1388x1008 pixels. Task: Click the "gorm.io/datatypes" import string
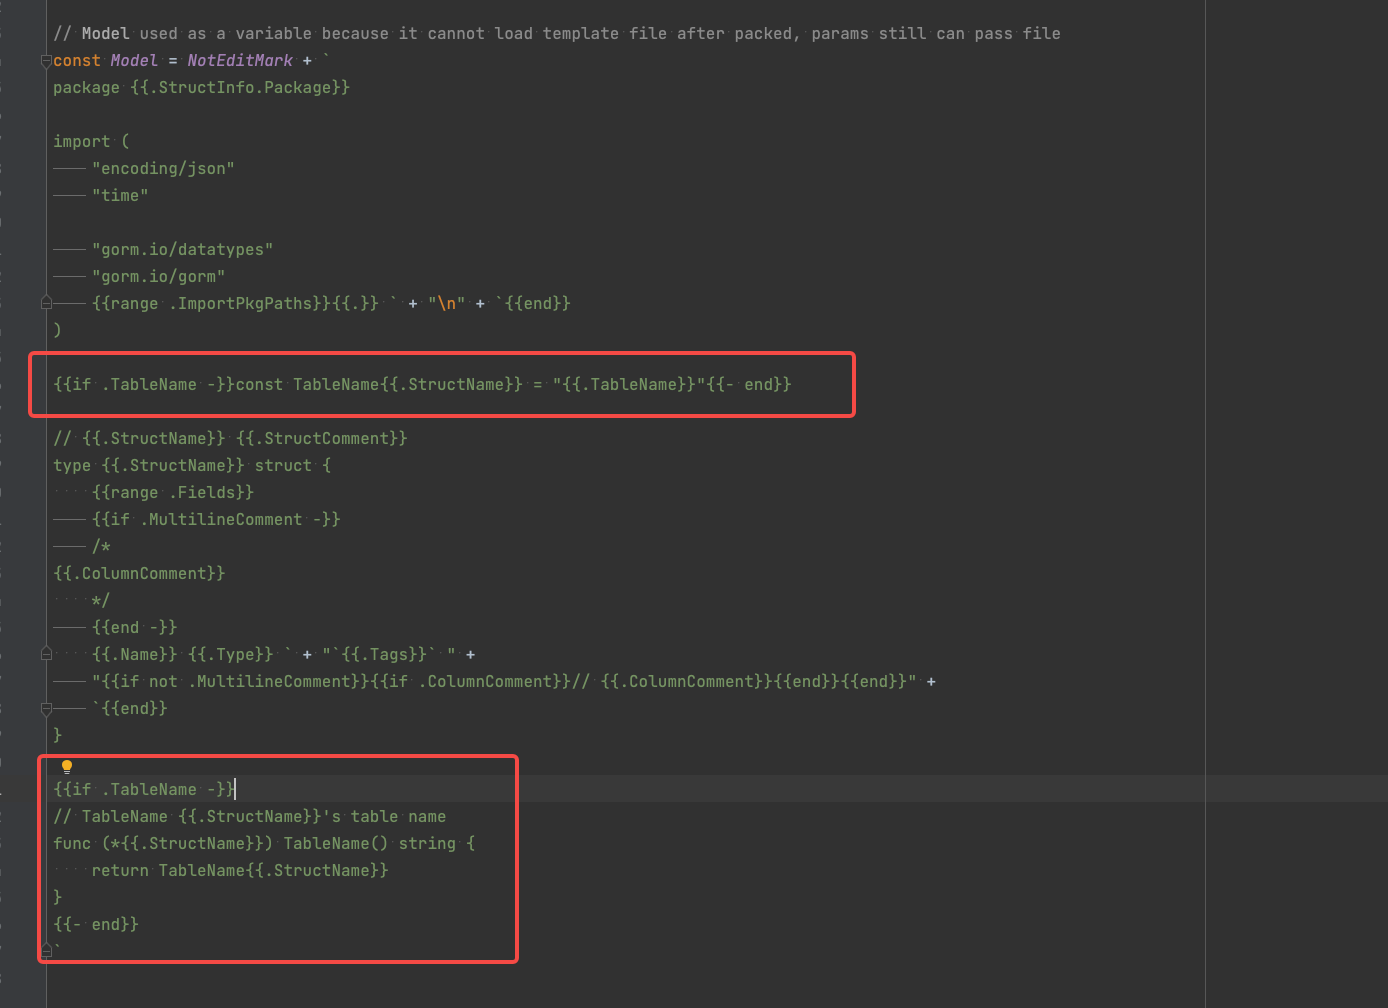tap(182, 250)
